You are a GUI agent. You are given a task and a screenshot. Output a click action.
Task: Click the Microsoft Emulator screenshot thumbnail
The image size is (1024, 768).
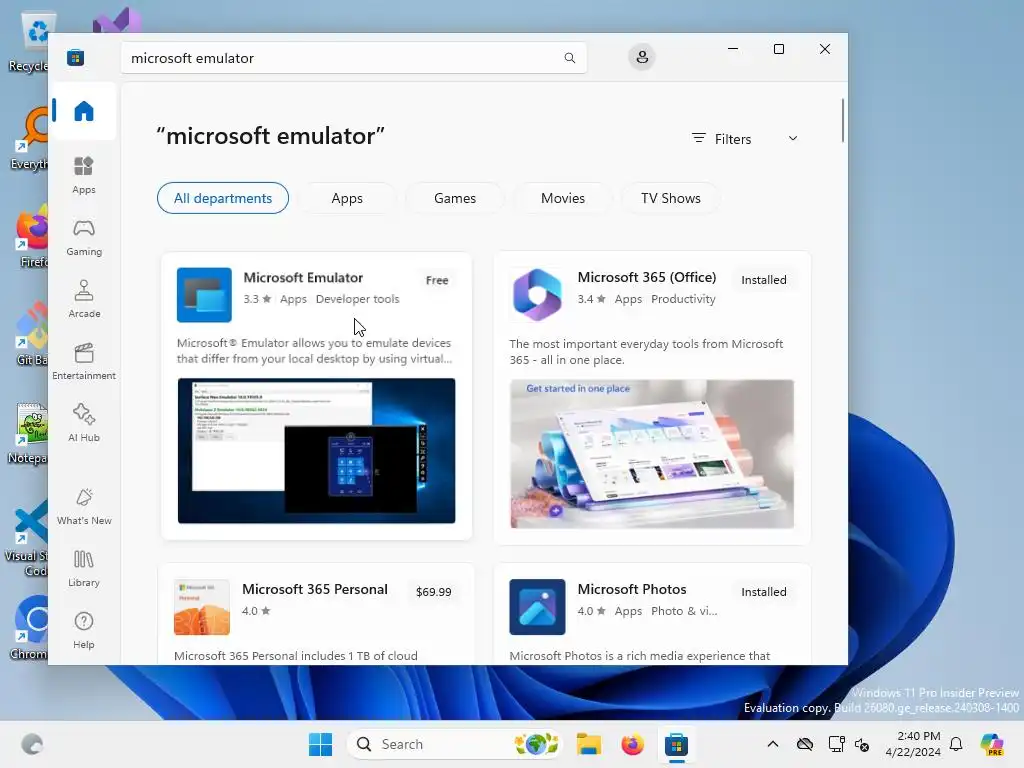[316, 451]
